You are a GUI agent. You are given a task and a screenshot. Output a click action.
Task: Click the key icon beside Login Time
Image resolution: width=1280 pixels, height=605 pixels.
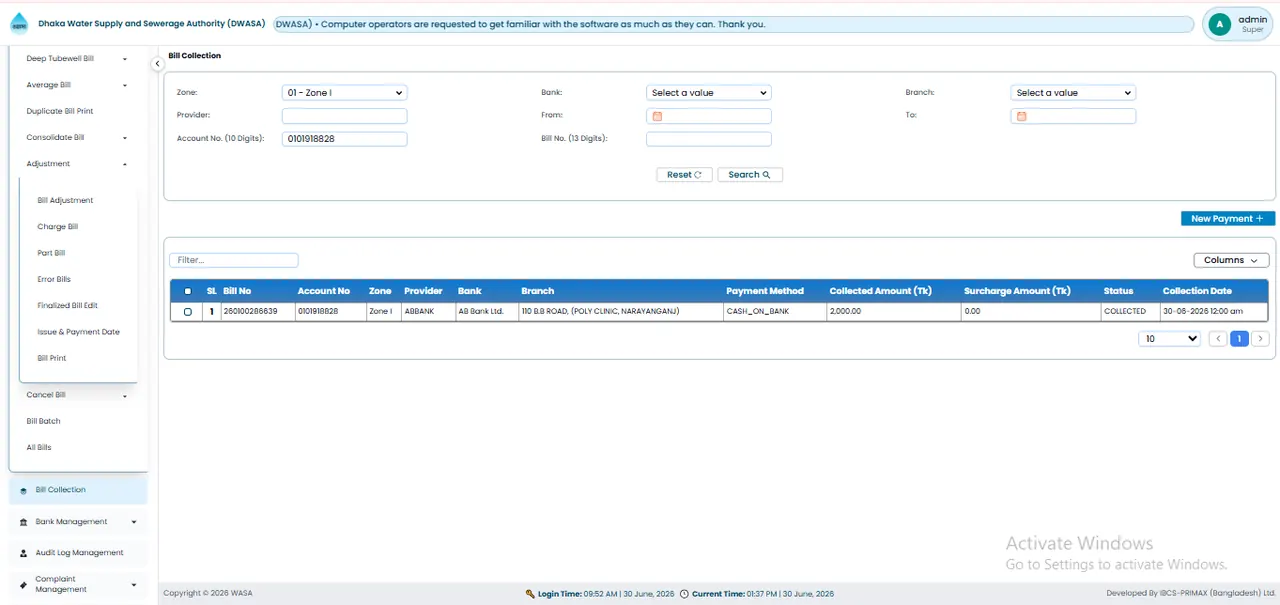530,594
